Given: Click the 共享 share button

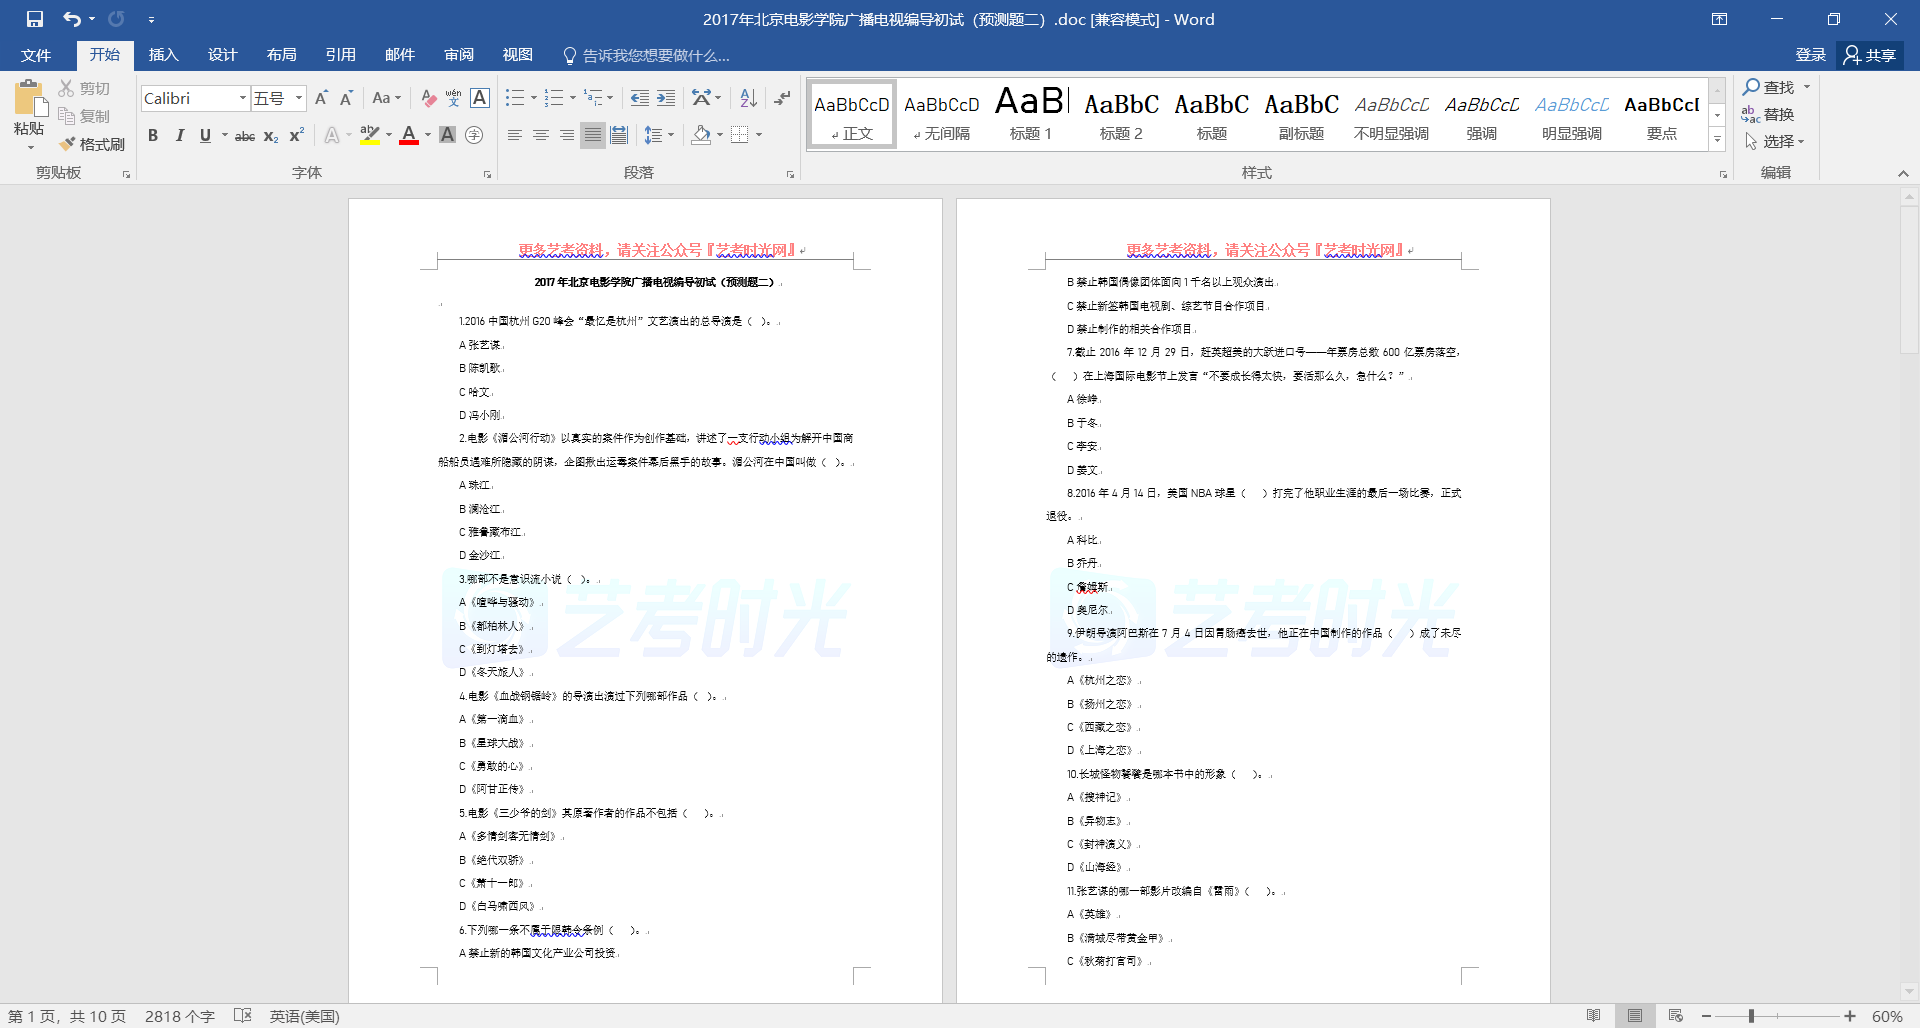Looking at the screenshot, I should point(1870,55).
